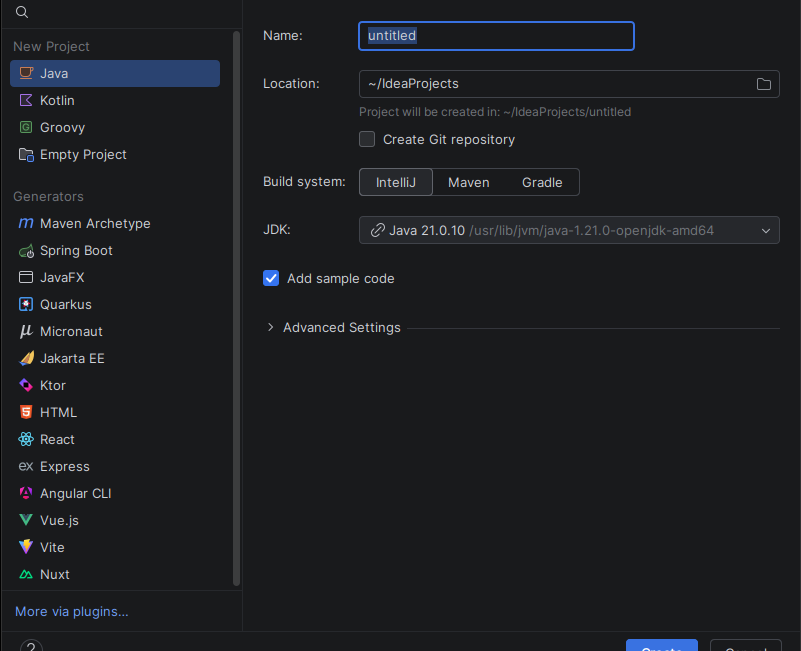Choose the Jakarta EE sail icon
Image resolution: width=801 pixels, height=651 pixels.
(x=26, y=358)
